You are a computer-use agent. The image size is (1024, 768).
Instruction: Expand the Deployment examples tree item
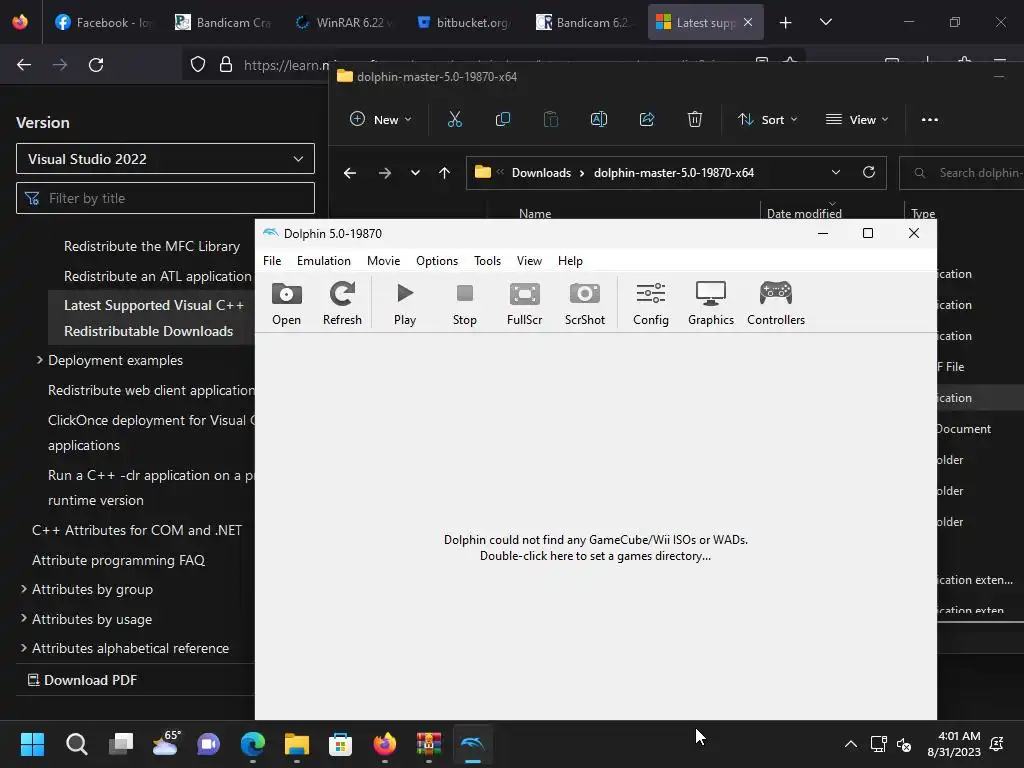coord(39,360)
